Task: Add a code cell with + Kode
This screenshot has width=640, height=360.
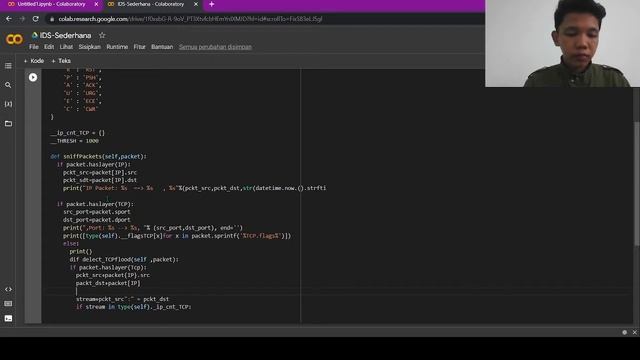Action: [x=34, y=61]
